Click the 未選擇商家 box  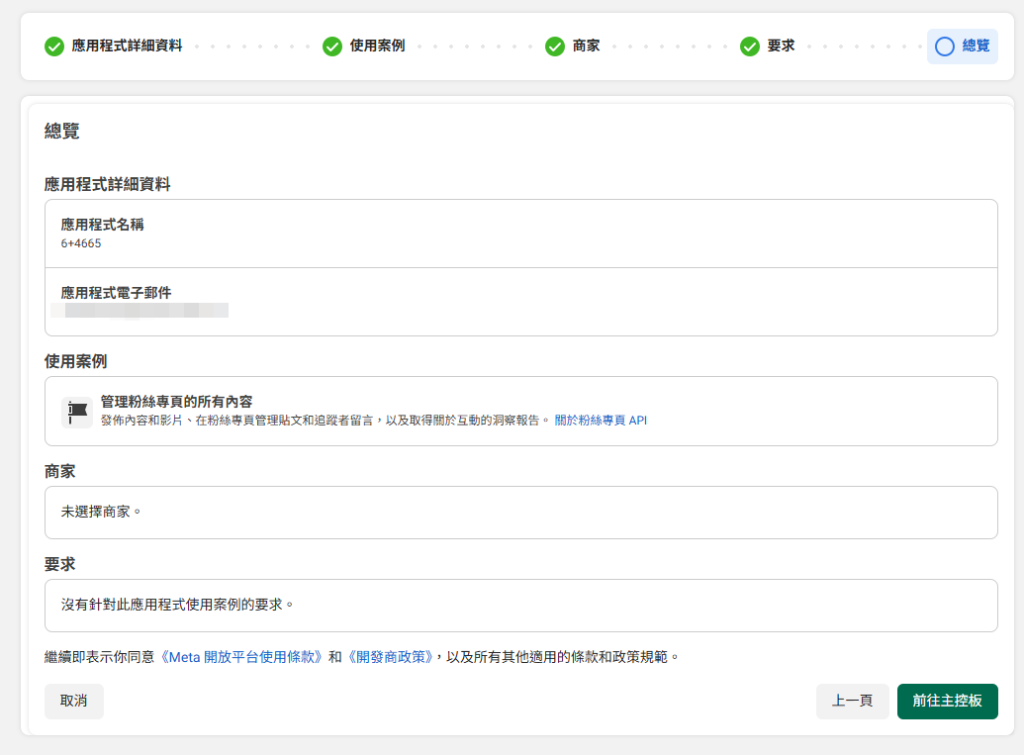click(521, 512)
